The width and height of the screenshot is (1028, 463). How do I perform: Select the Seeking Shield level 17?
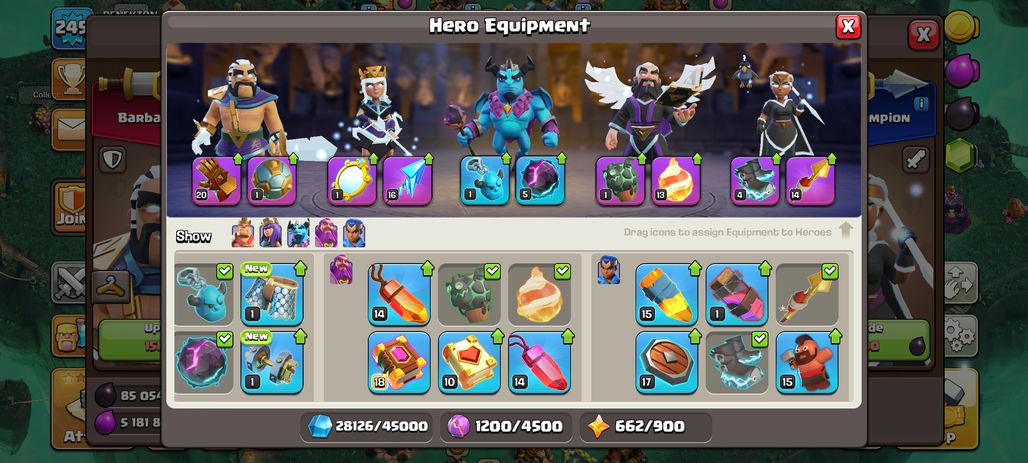[667, 362]
